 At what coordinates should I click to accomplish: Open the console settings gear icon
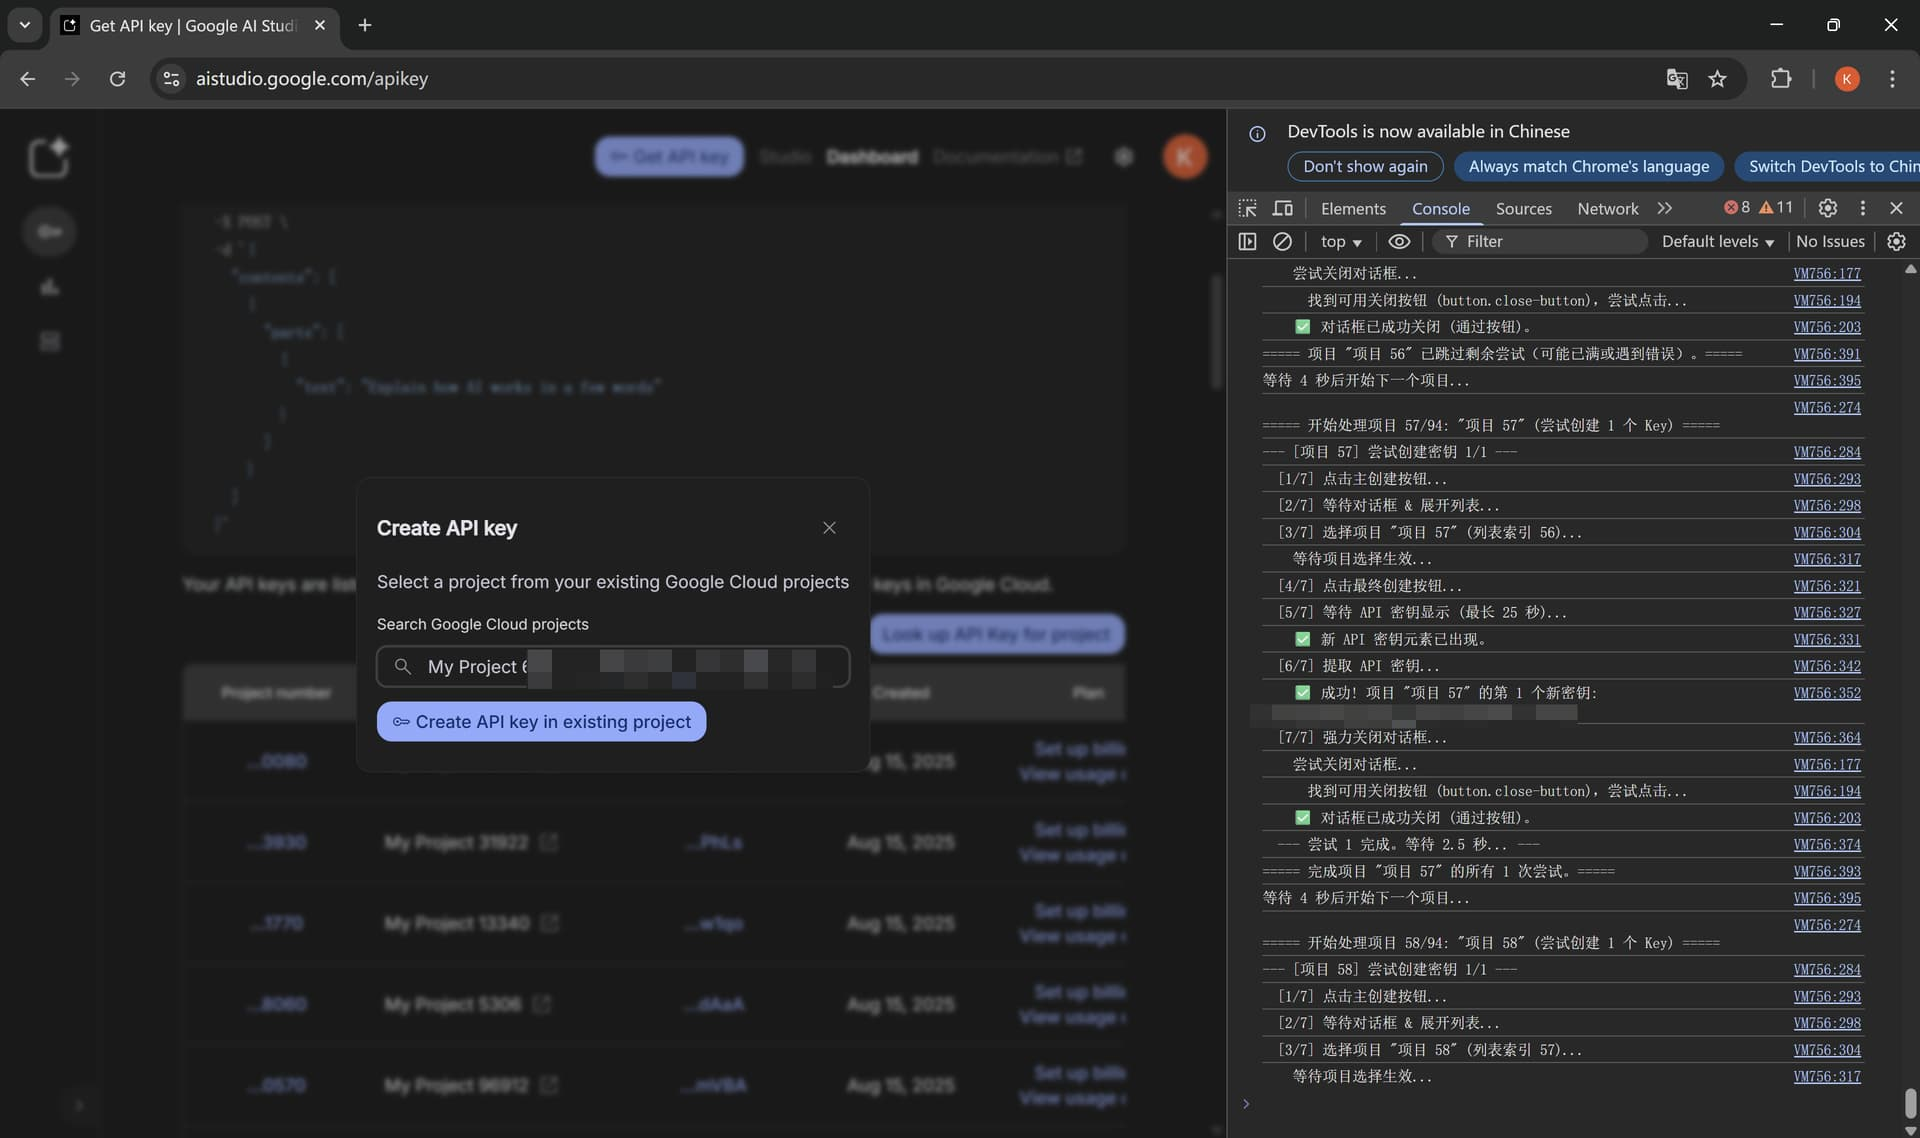coord(1896,241)
